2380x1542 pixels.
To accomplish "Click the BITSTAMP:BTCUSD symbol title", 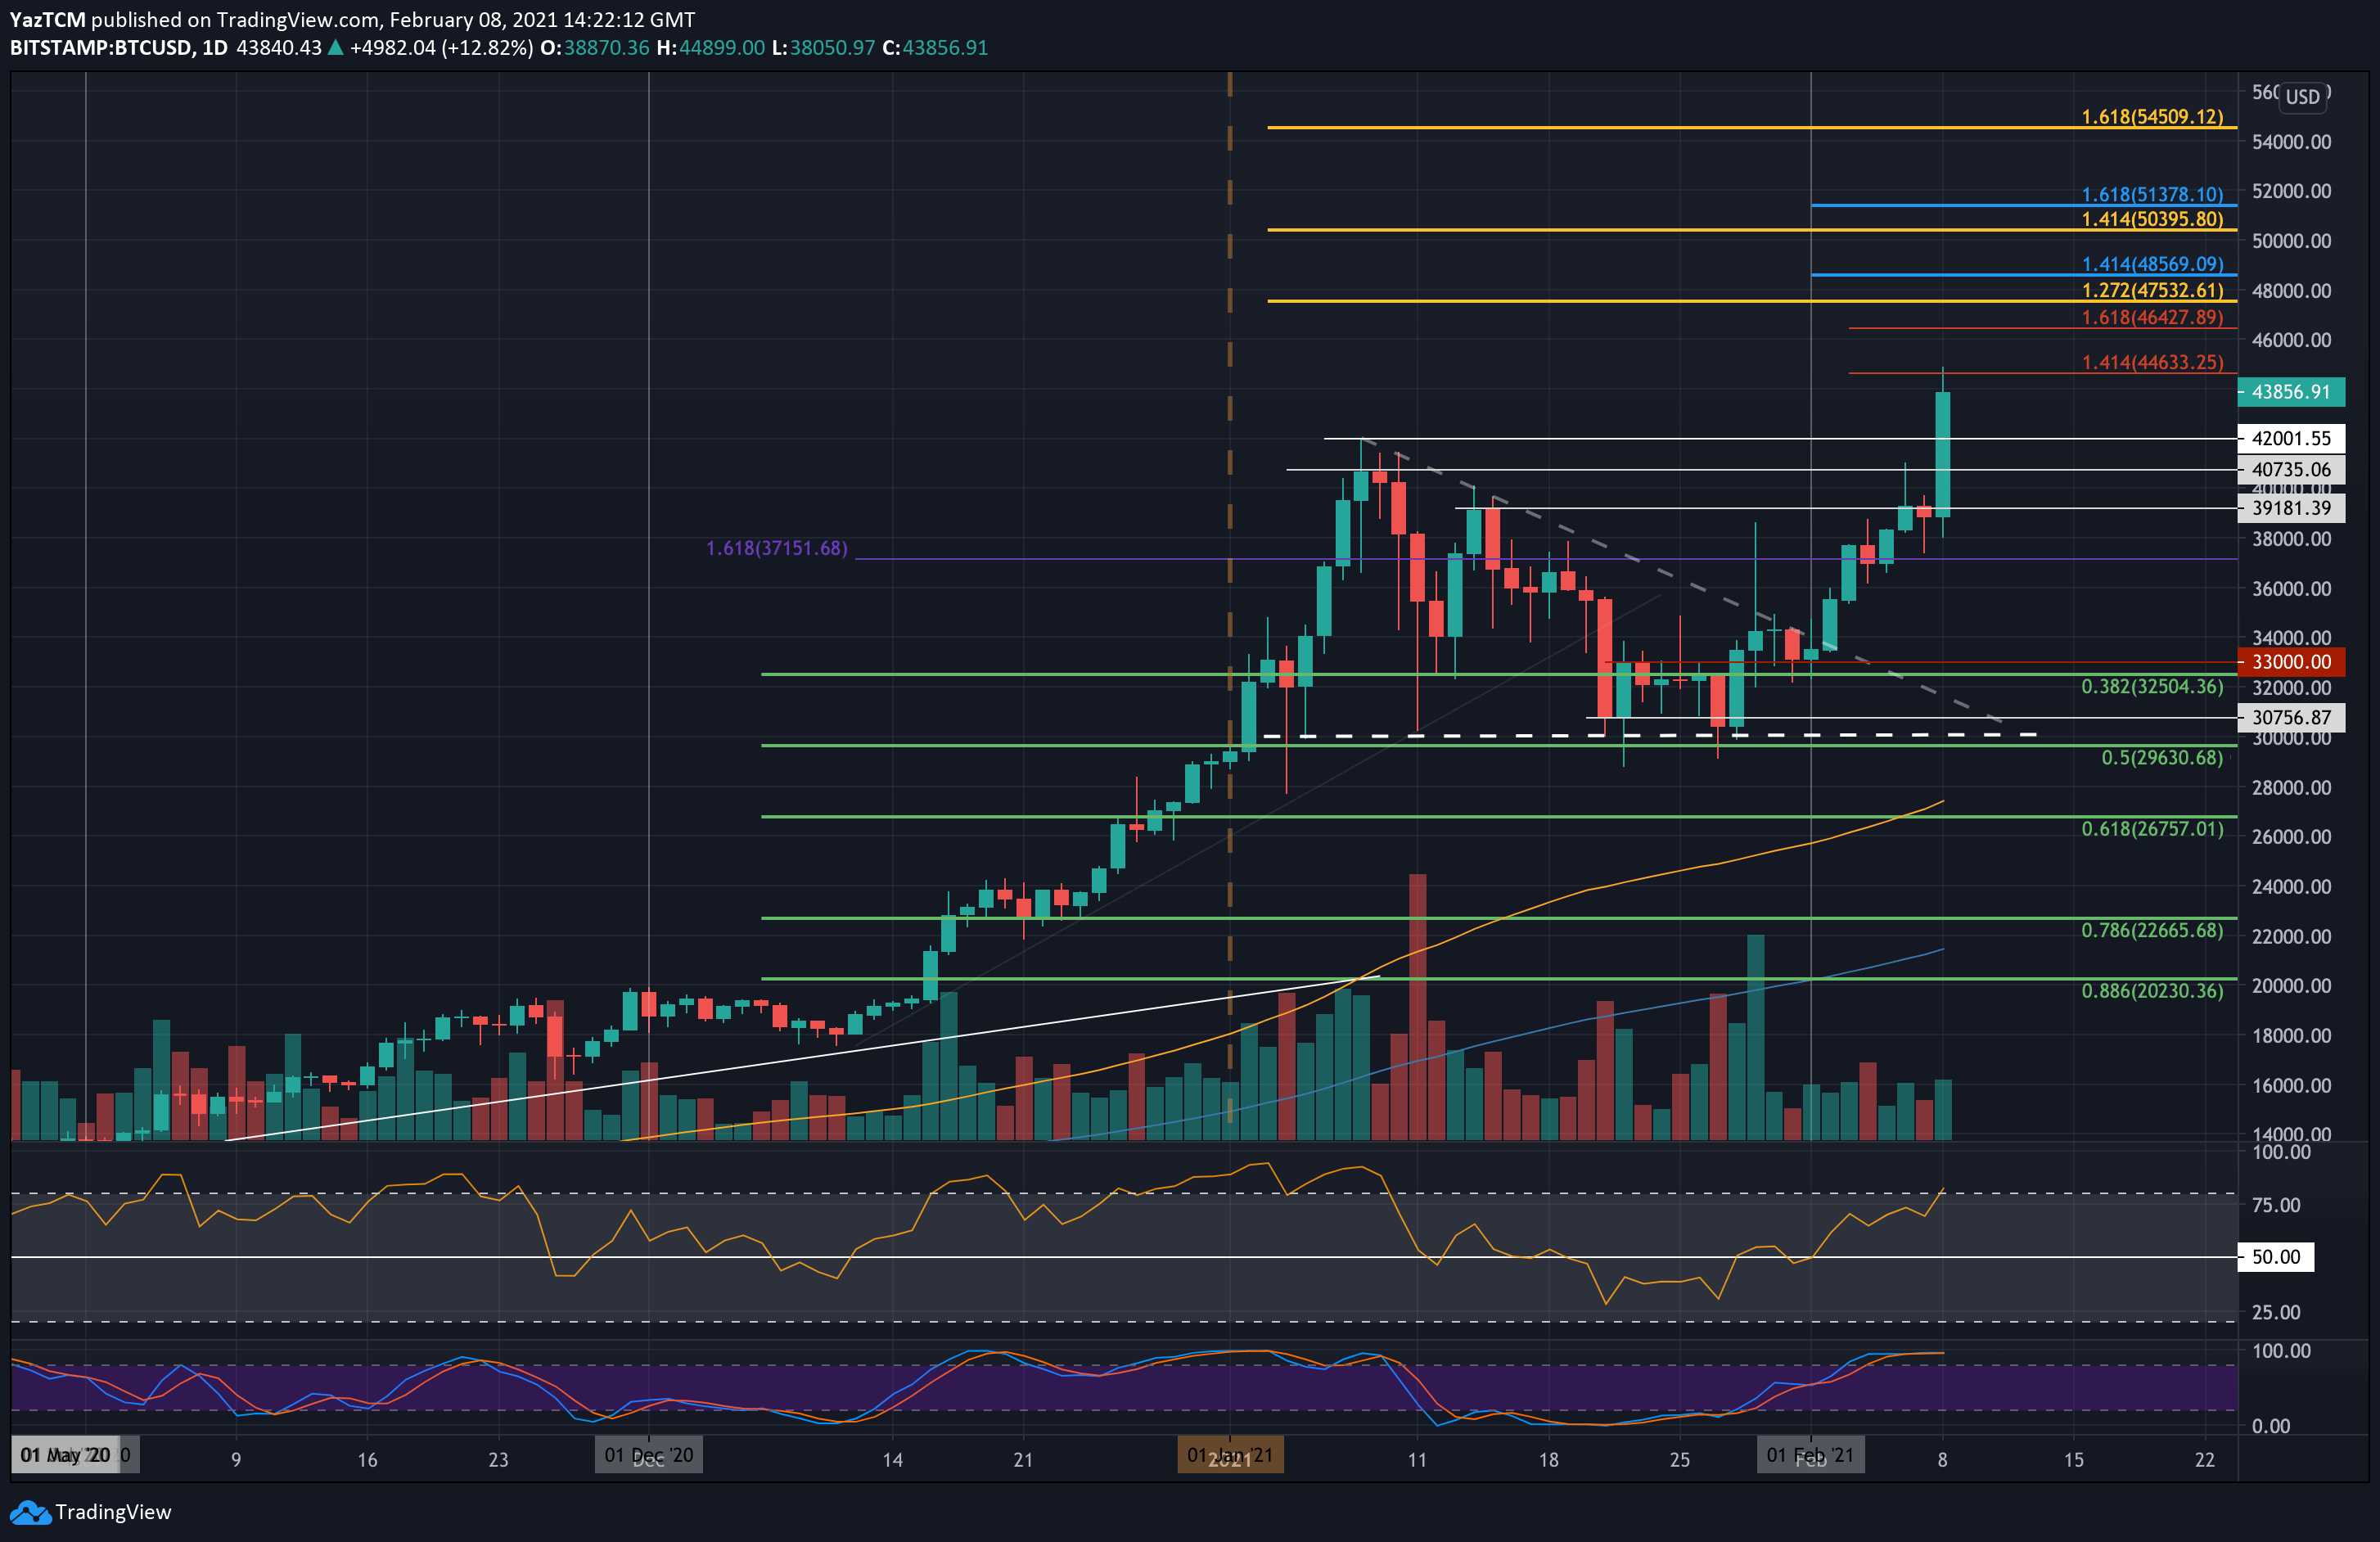I will pos(101,48).
